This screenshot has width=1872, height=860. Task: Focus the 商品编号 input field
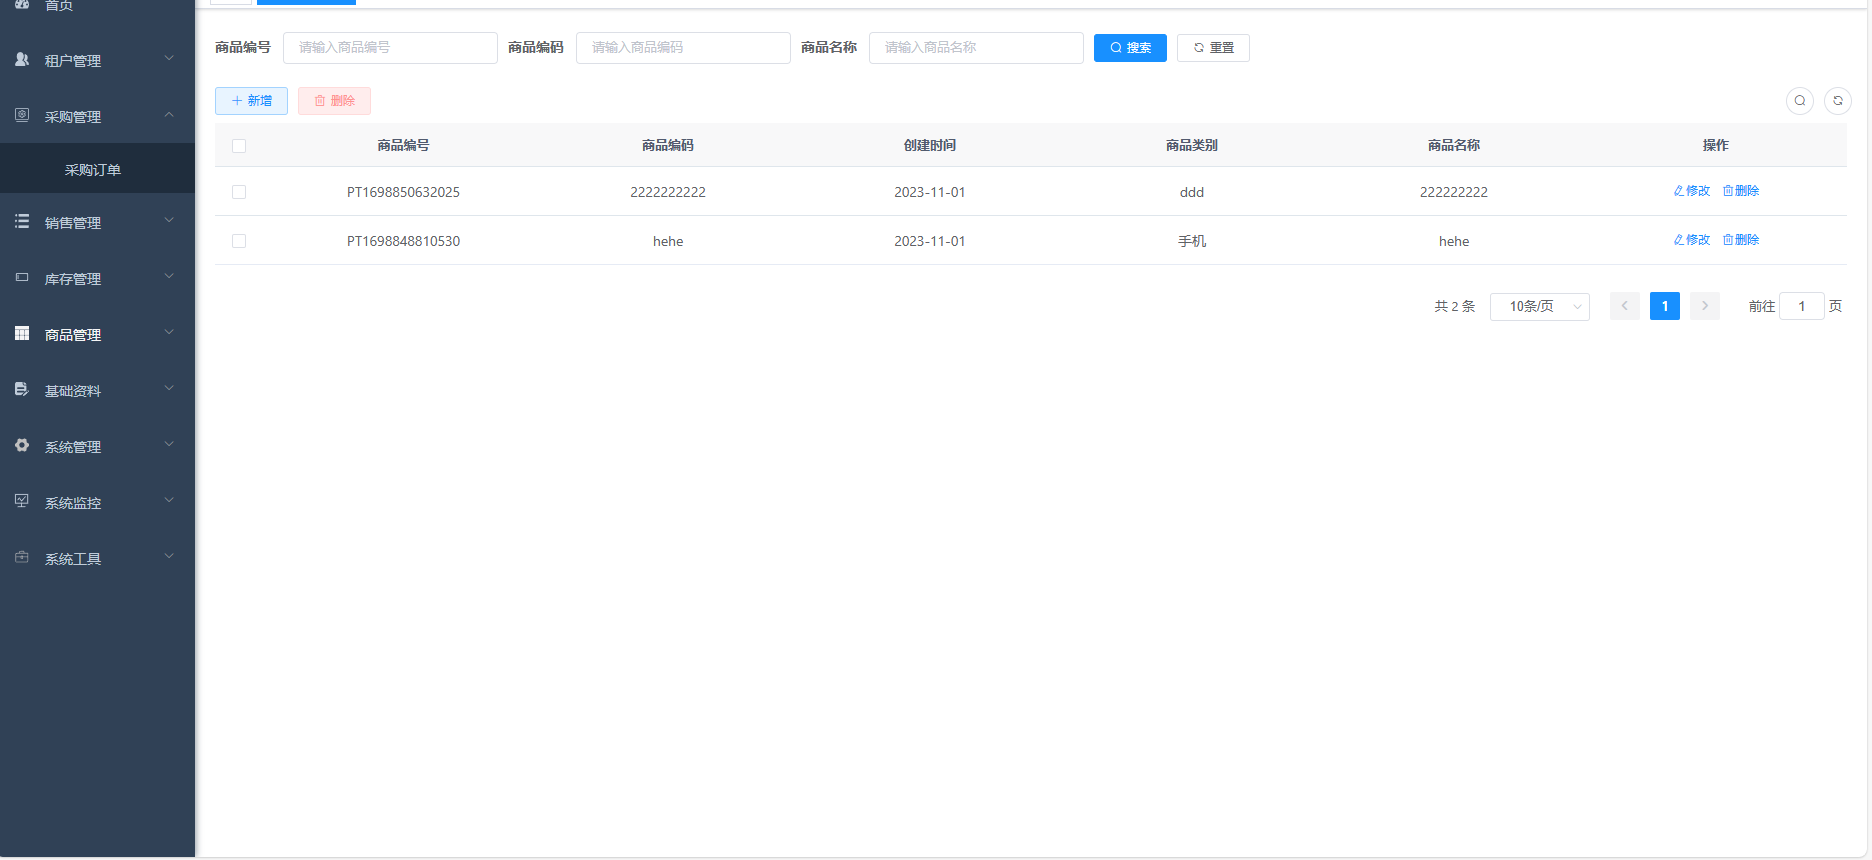(390, 48)
